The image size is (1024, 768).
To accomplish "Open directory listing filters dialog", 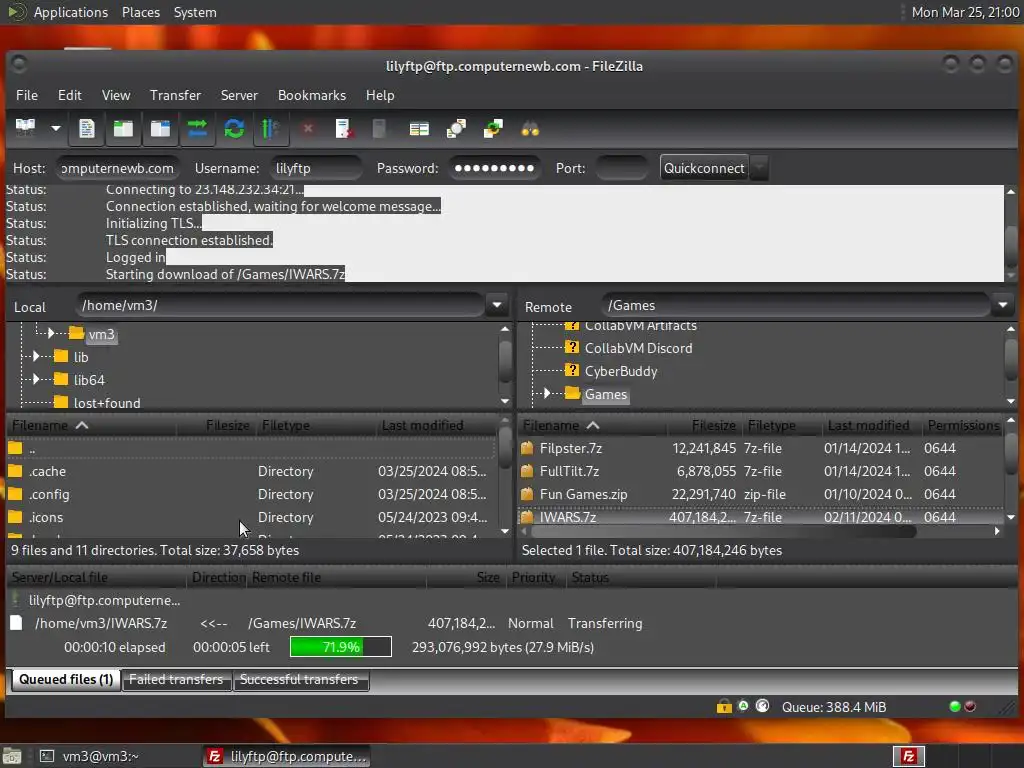I will [x=419, y=128].
